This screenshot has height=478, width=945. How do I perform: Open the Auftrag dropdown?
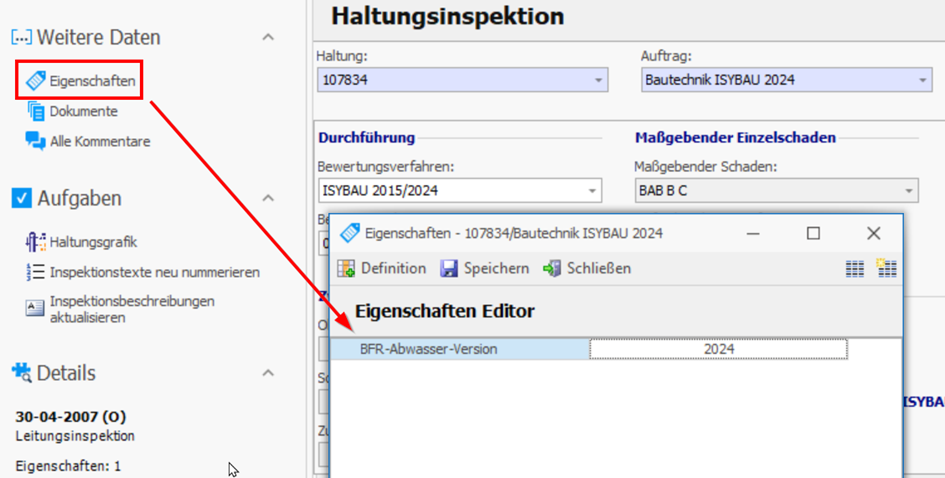point(922,80)
